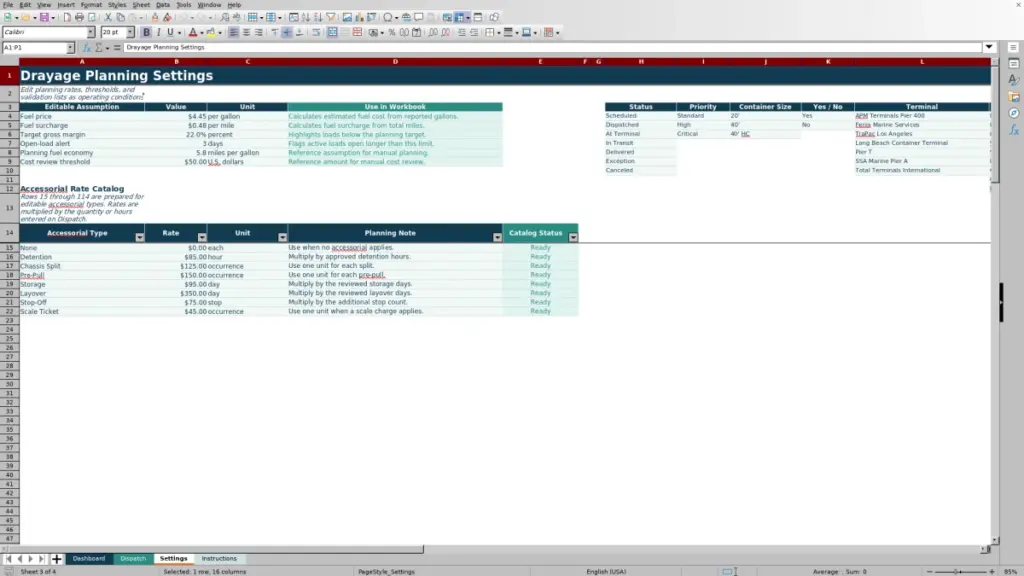Click the Format as Percent icon
Image resolution: width=1024 pixels, height=576 pixels.
(392, 33)
